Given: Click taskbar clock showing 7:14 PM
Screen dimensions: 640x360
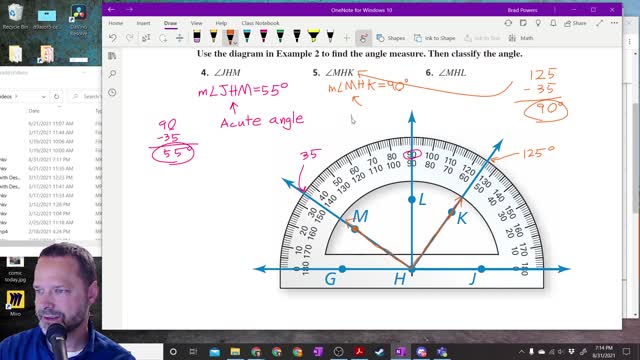Looking at the screenshot, I should click(x=603, y=351).
